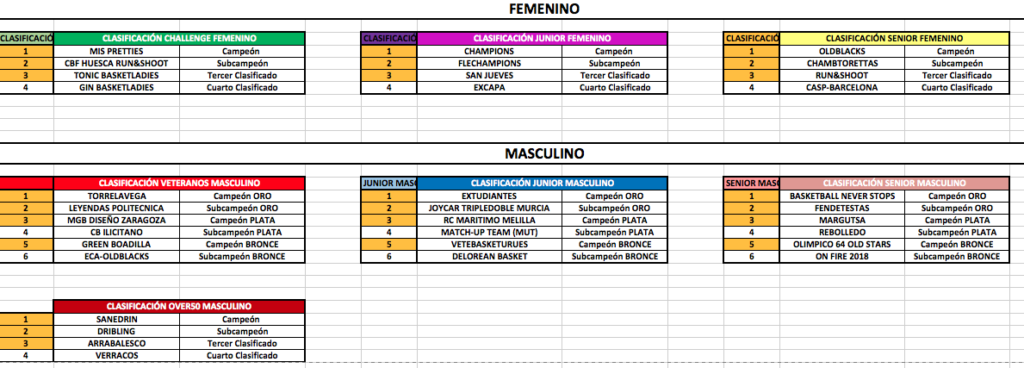The image size is (1024, 368).
Task: Select the Cuarto Clasificado cell beside VERRACOS
Action: pos(242,356)
